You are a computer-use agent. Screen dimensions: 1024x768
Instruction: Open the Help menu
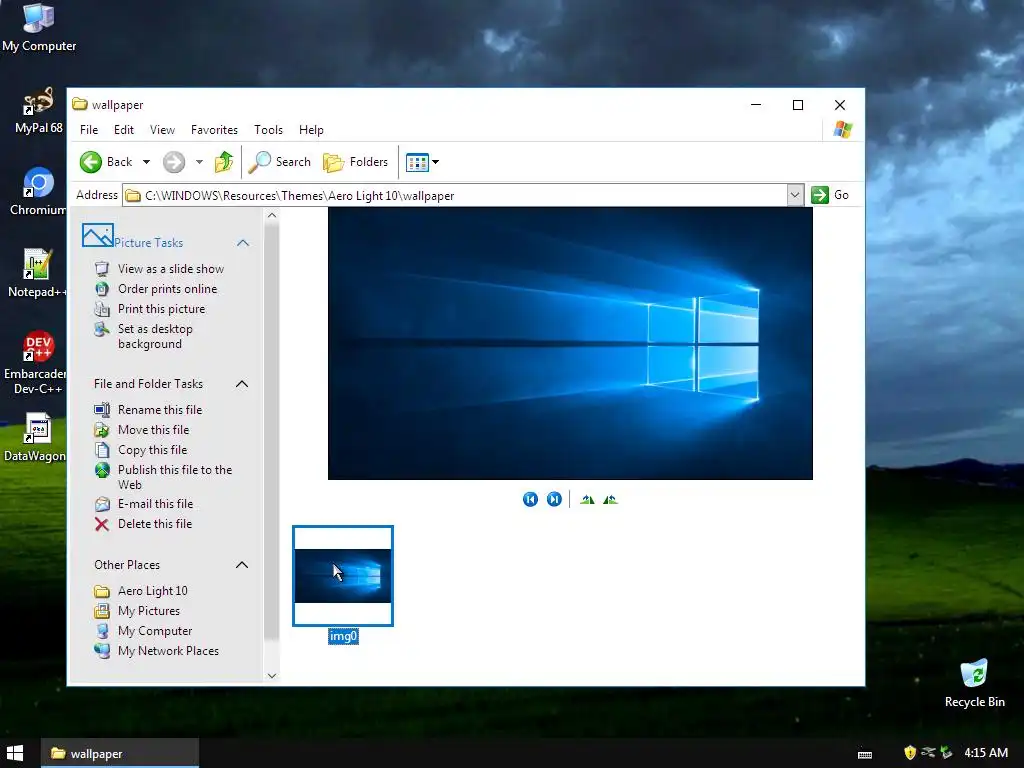click(311, 130)
